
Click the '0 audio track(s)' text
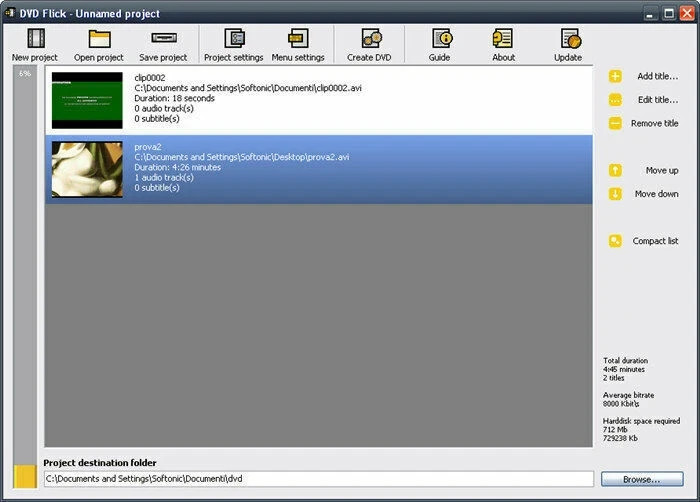coord(164,109)
